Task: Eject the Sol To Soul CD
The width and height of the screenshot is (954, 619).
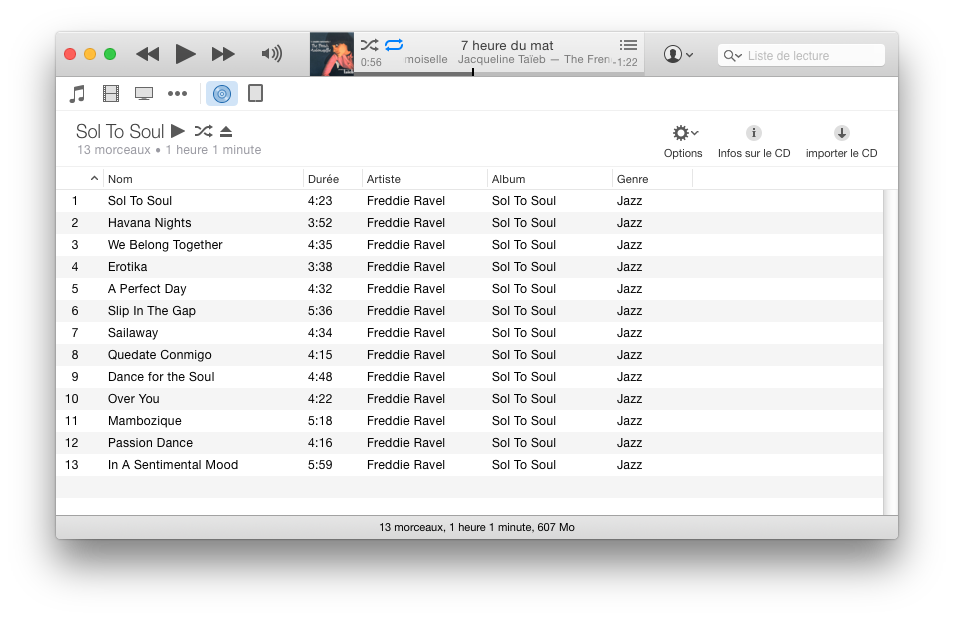Action: (x=226, y=131)
